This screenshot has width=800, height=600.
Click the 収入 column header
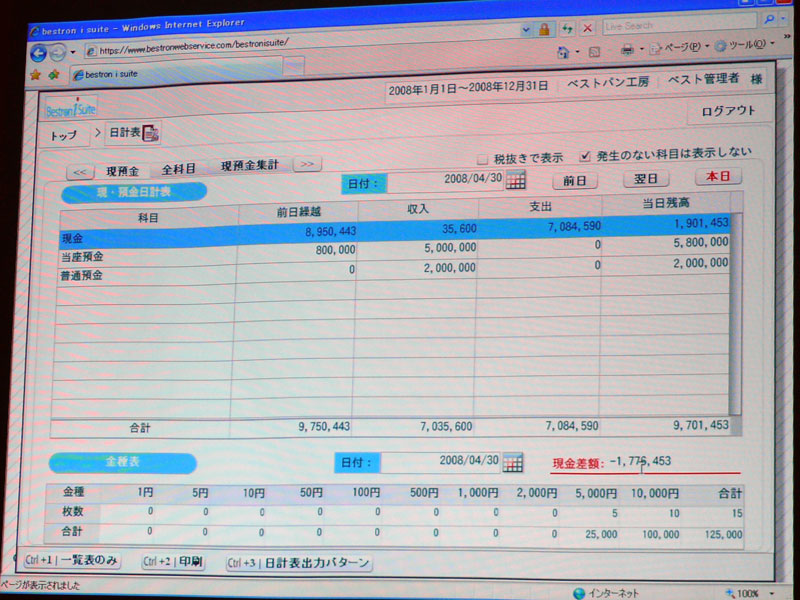(418, 209)
